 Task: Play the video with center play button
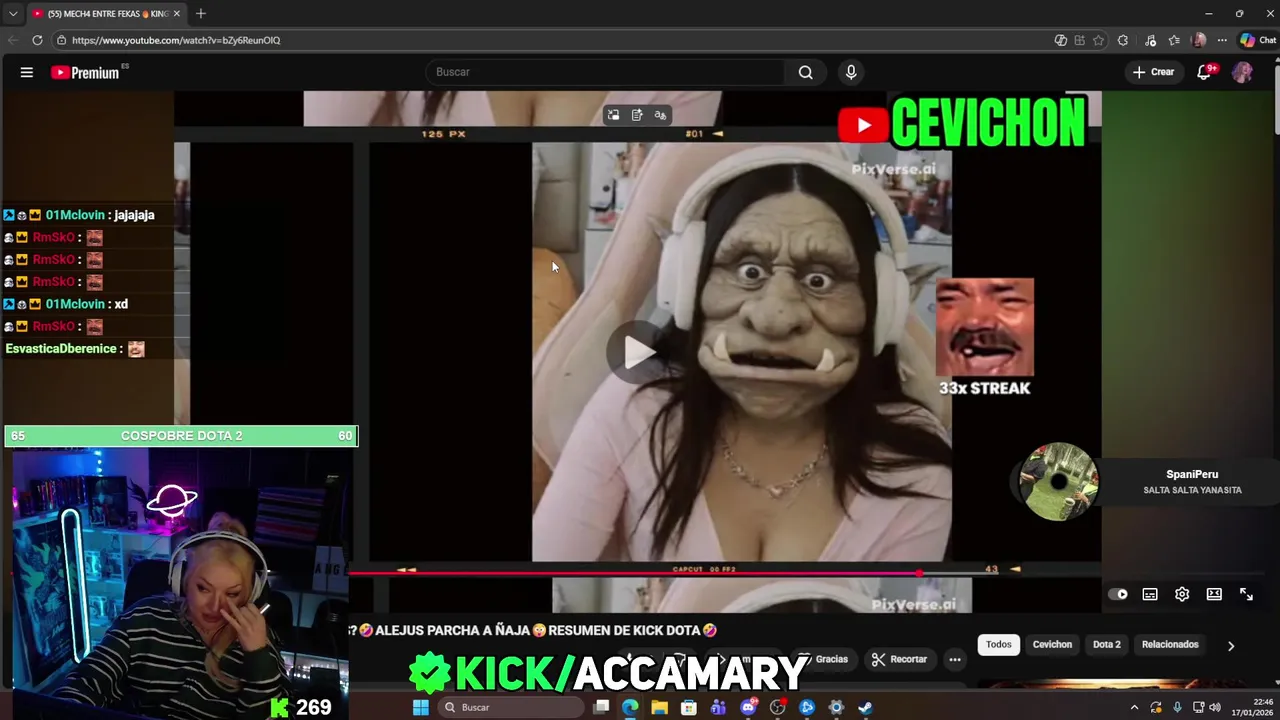tap(639, 351)
